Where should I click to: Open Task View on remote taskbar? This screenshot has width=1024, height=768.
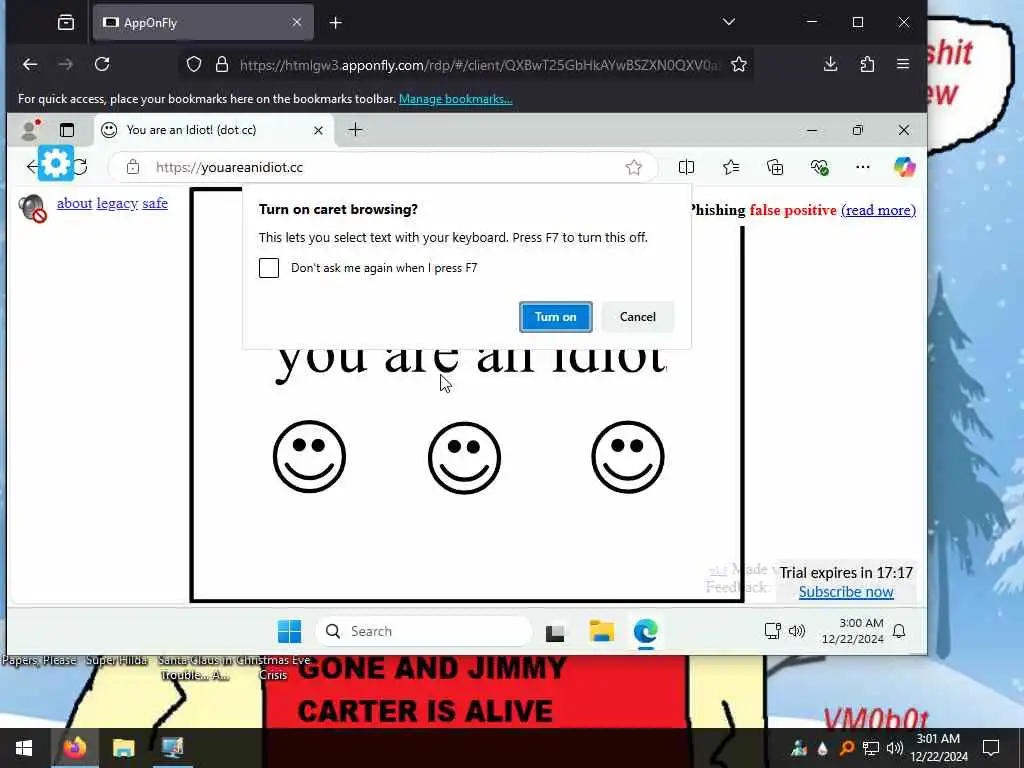[x=555, y=632]
